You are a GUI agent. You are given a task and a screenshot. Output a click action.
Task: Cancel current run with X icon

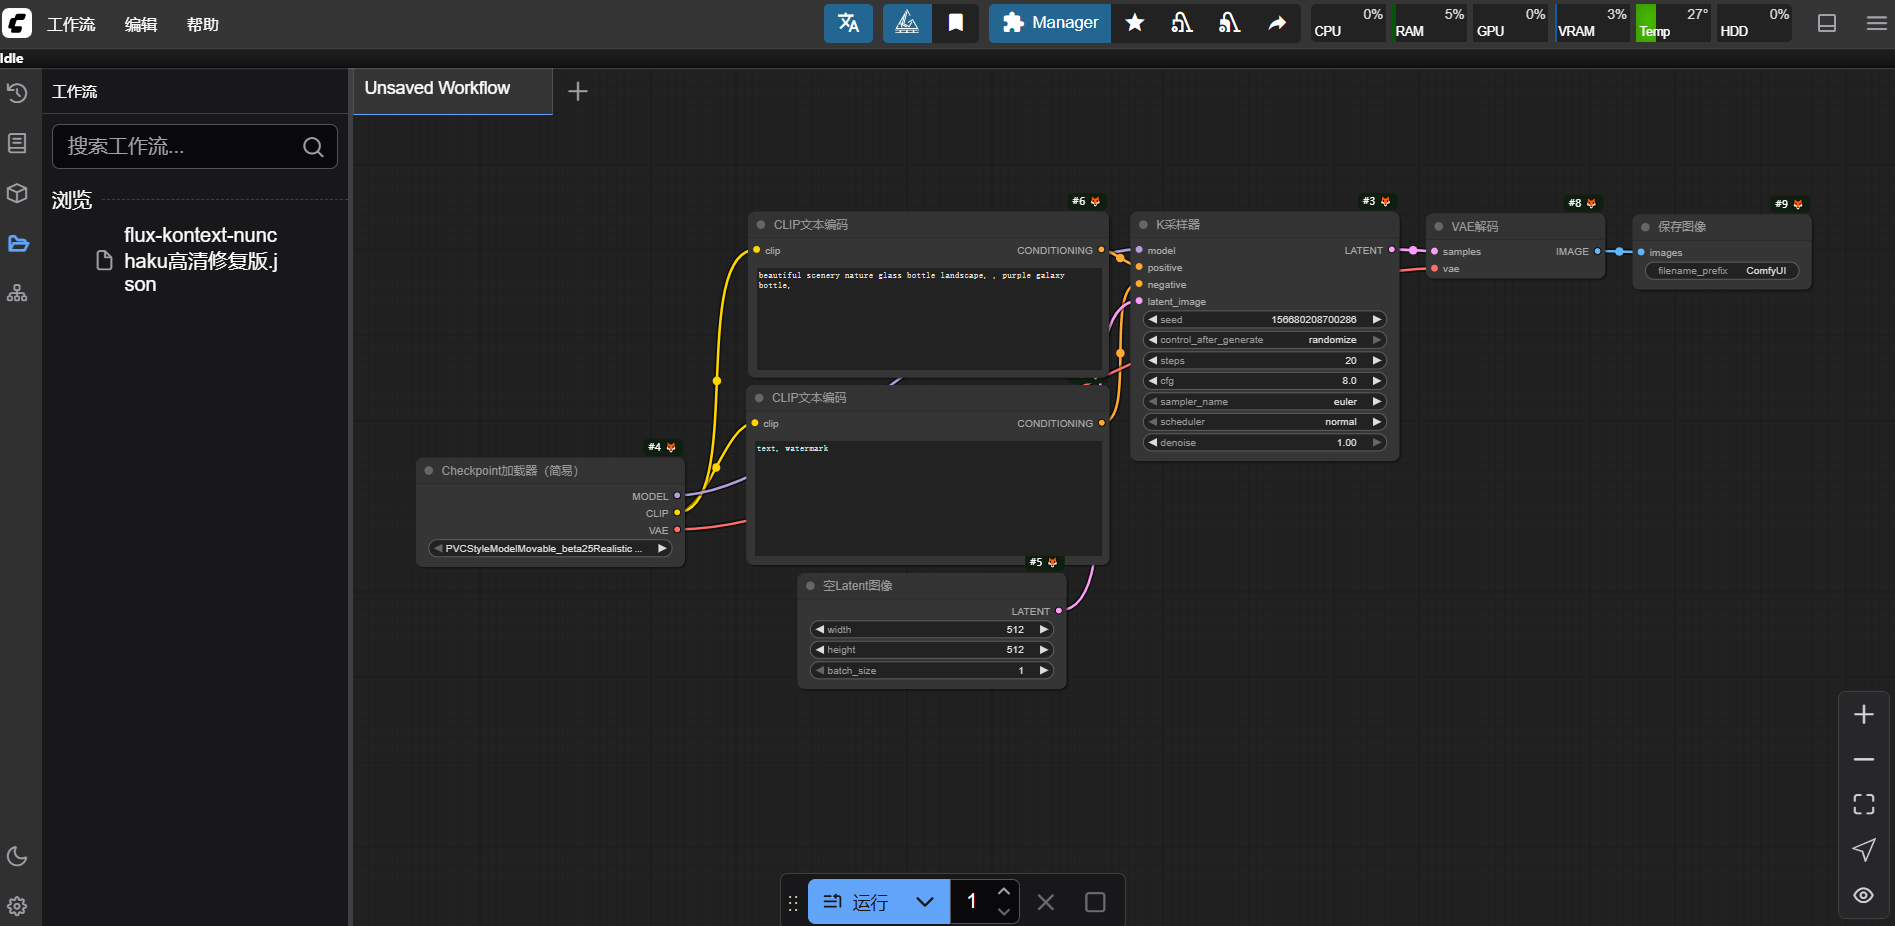click(x=1046, y=902)
